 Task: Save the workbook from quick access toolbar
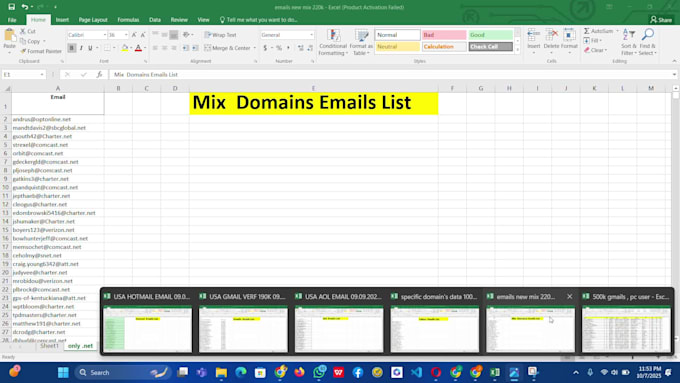tap(11, 7)
